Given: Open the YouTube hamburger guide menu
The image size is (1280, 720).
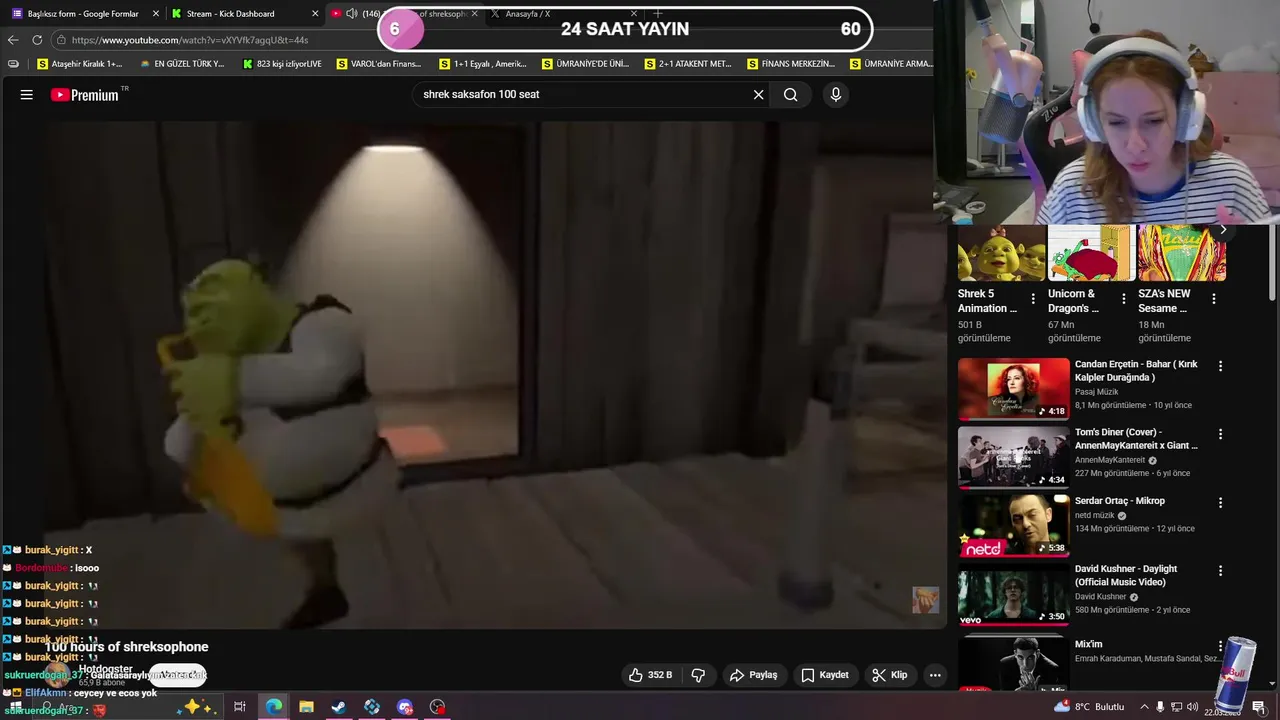Looking at the screenshot, I should point(27,95).
